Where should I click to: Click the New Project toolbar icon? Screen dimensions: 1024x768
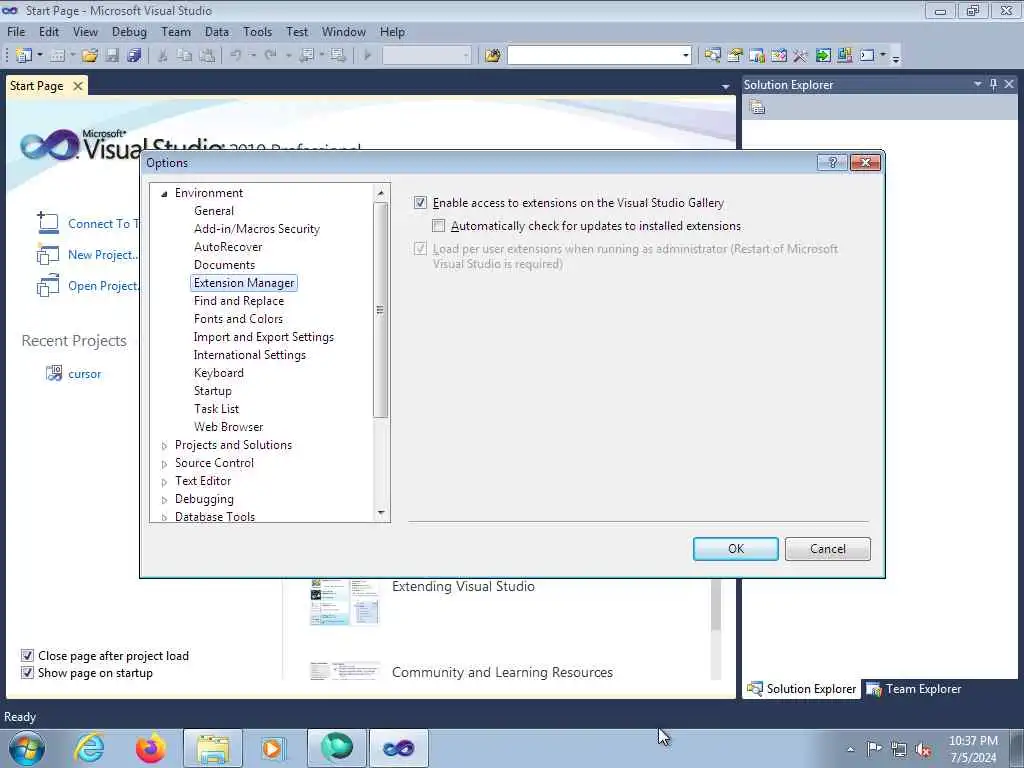(24, 56)
